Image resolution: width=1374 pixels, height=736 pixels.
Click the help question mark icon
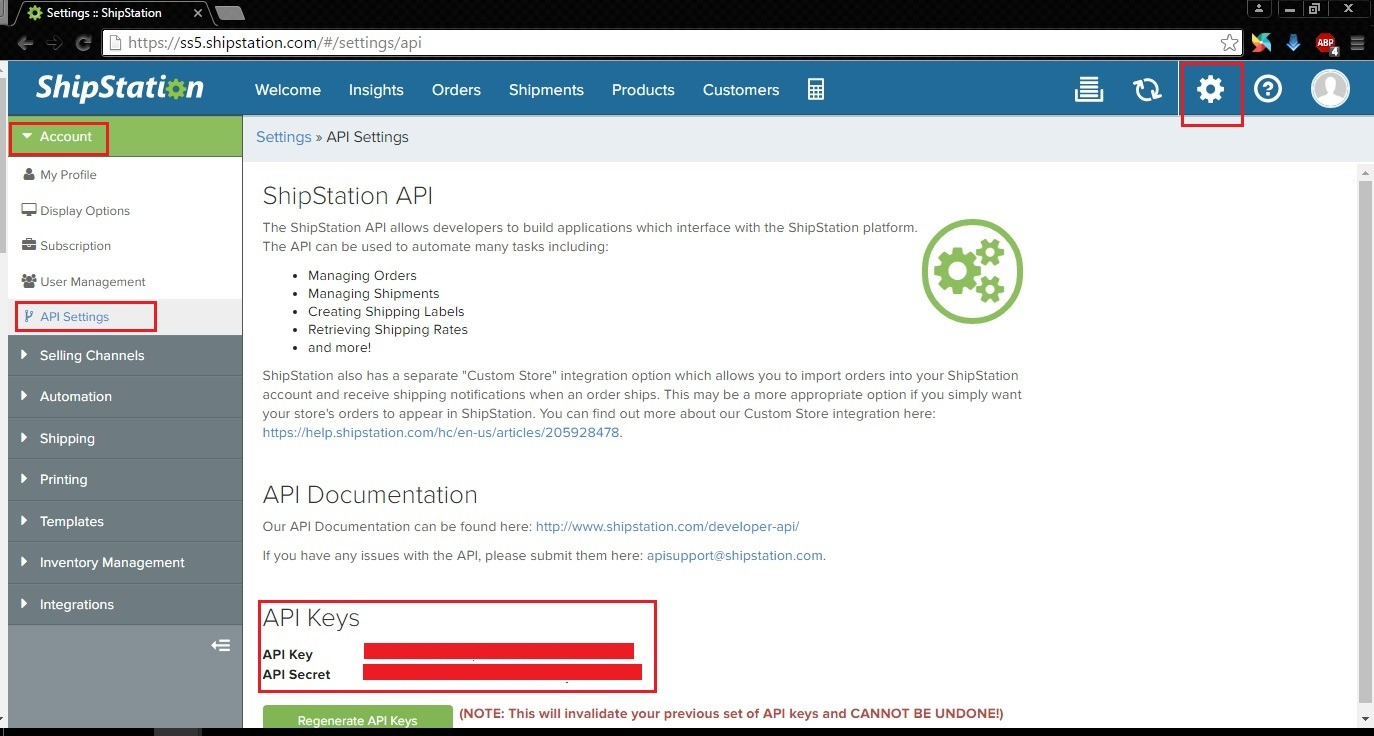(1268, 90)
